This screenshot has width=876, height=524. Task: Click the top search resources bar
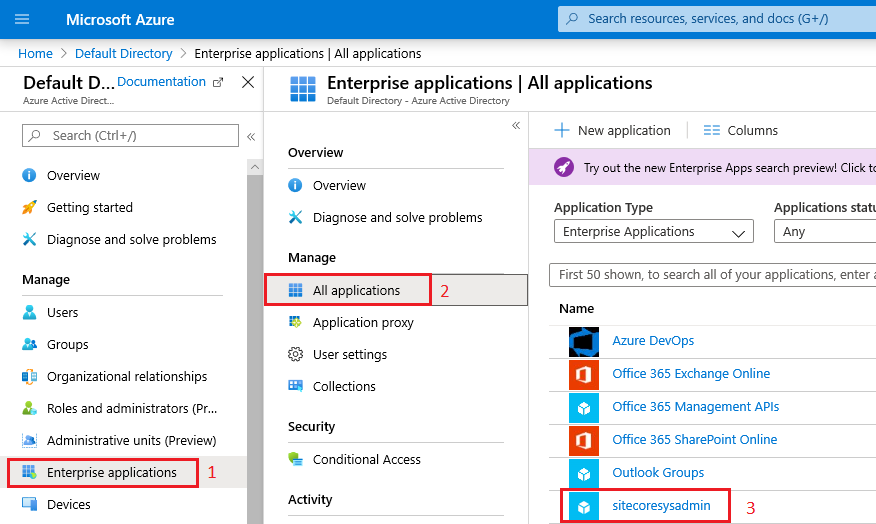717,19
